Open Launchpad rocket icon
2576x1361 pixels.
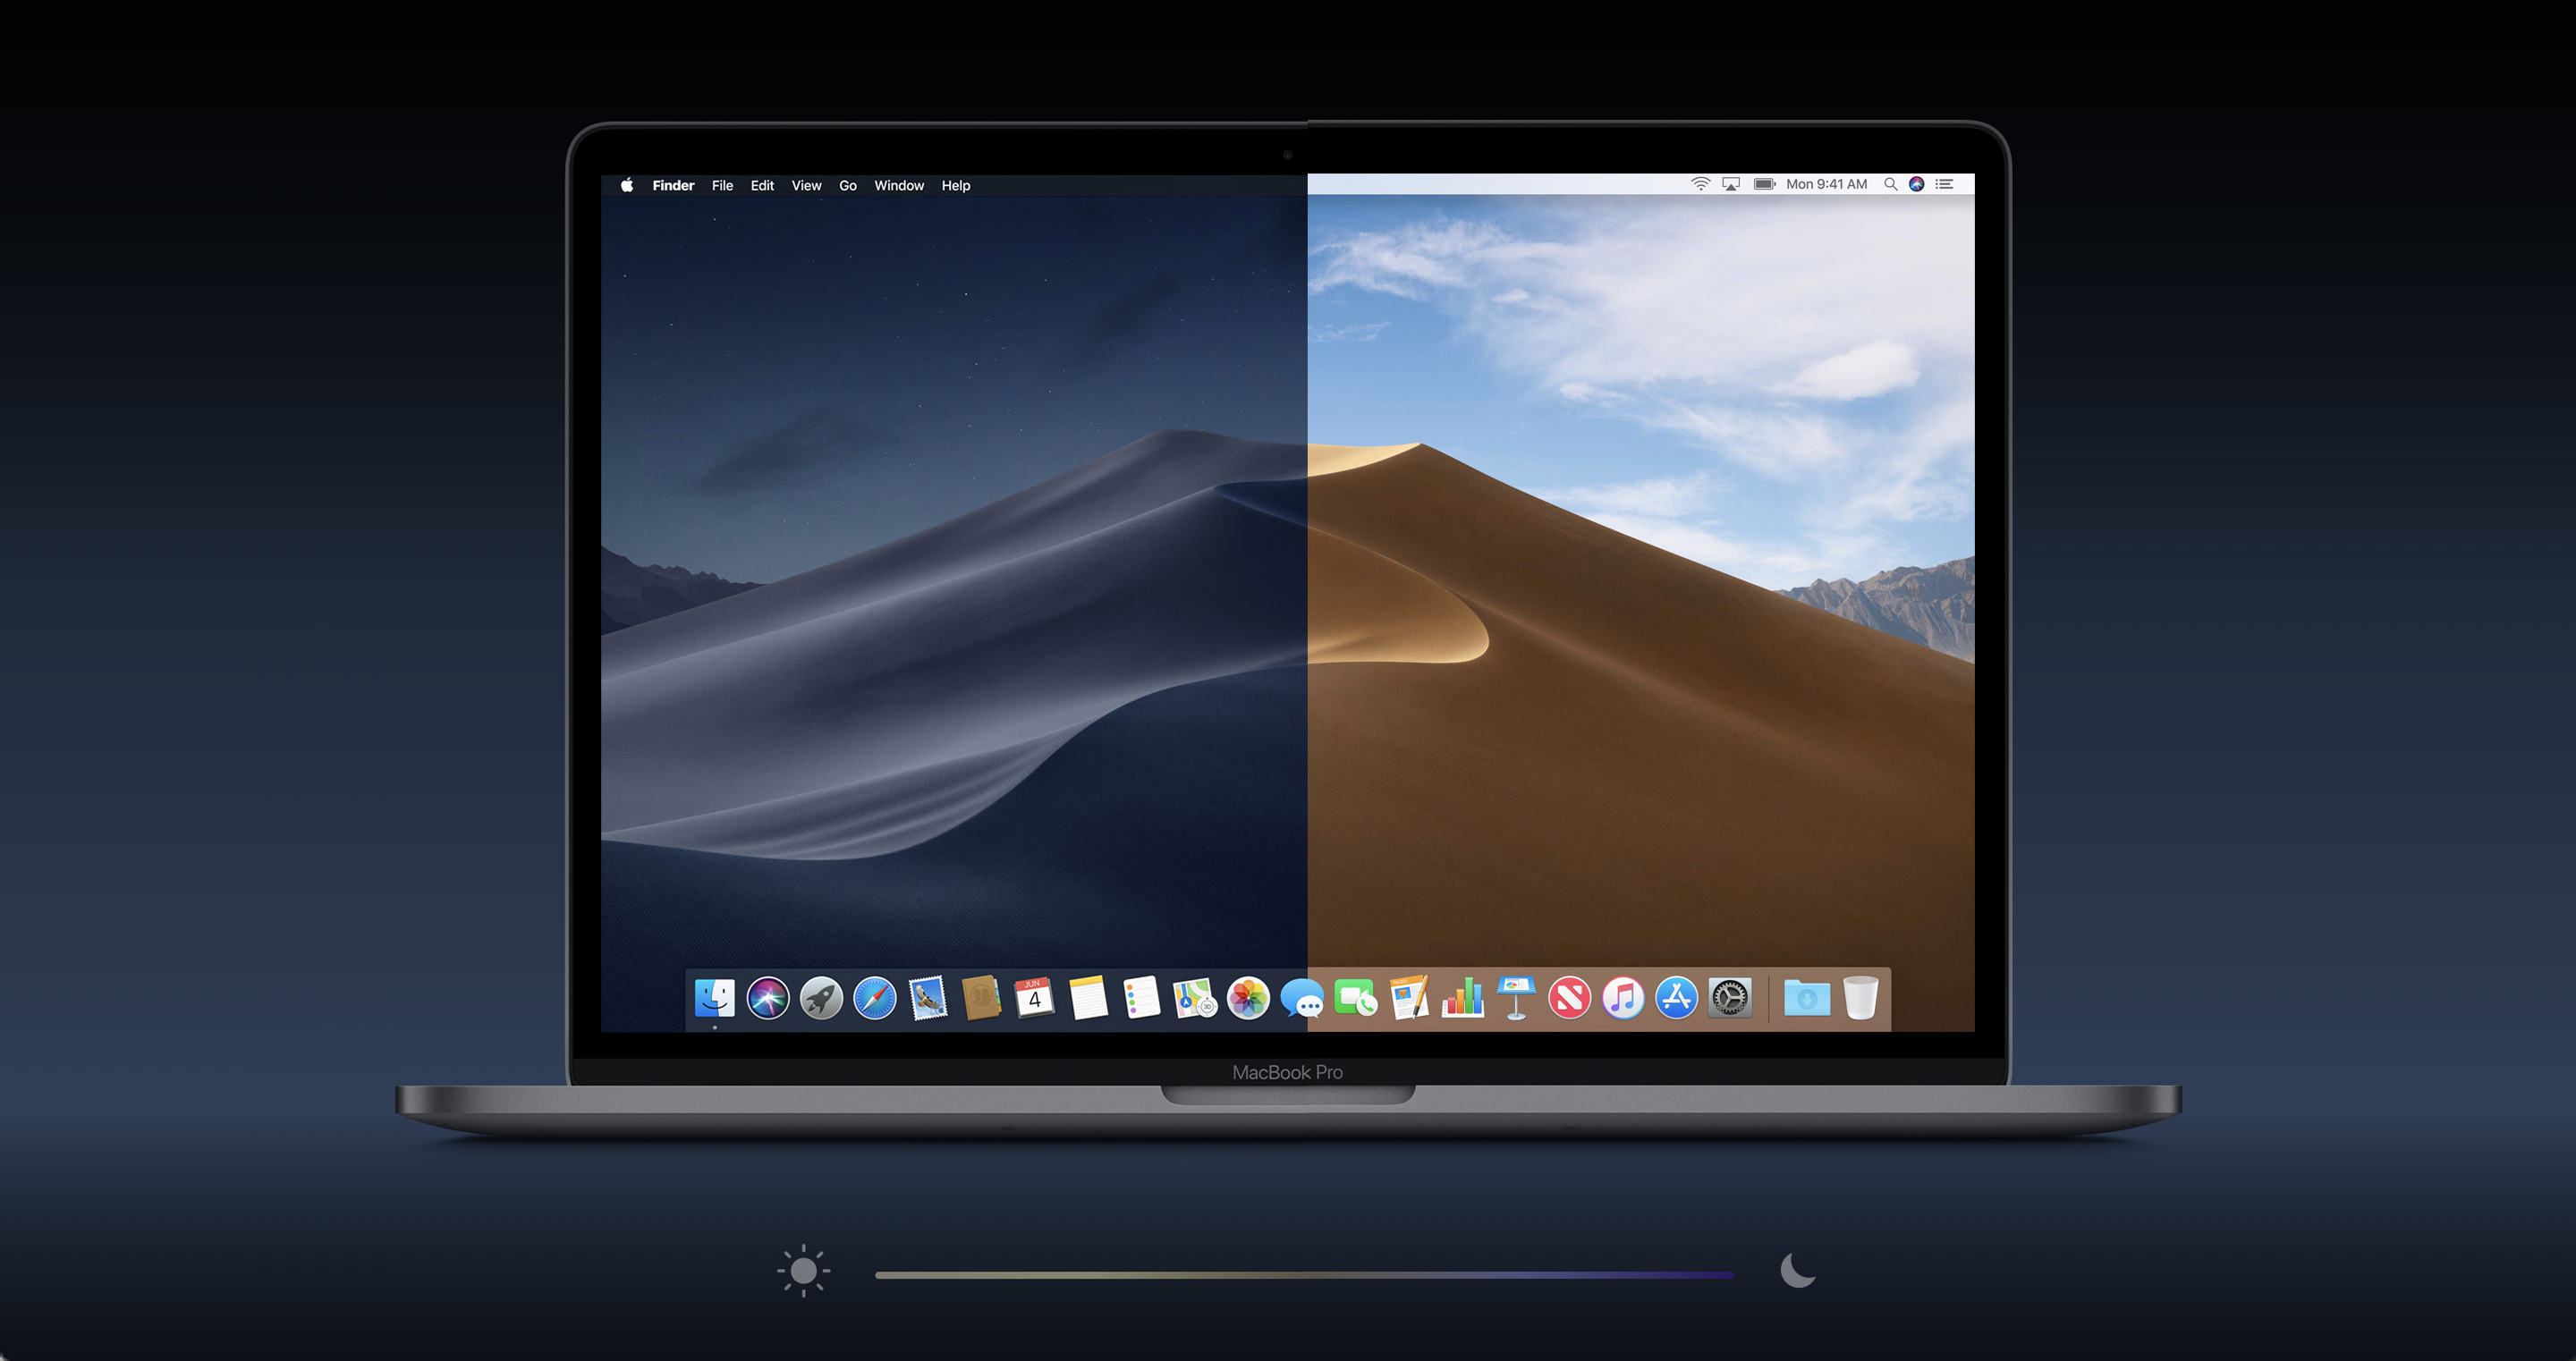point(821,998)
